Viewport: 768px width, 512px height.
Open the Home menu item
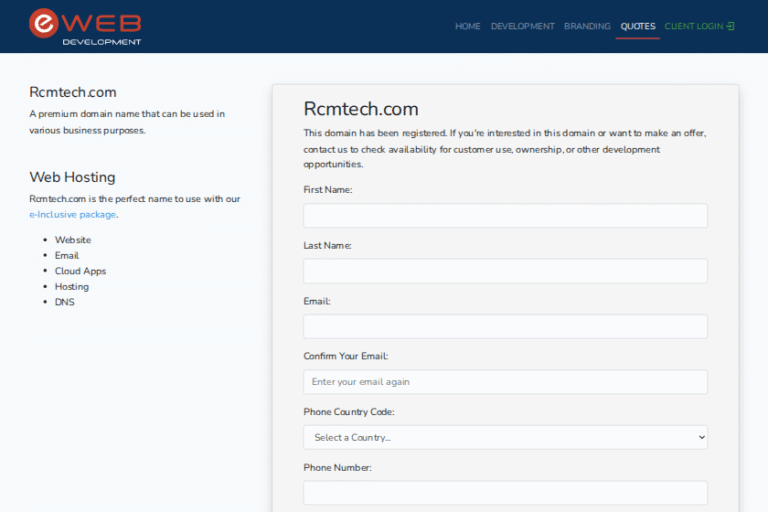point(467,26)
